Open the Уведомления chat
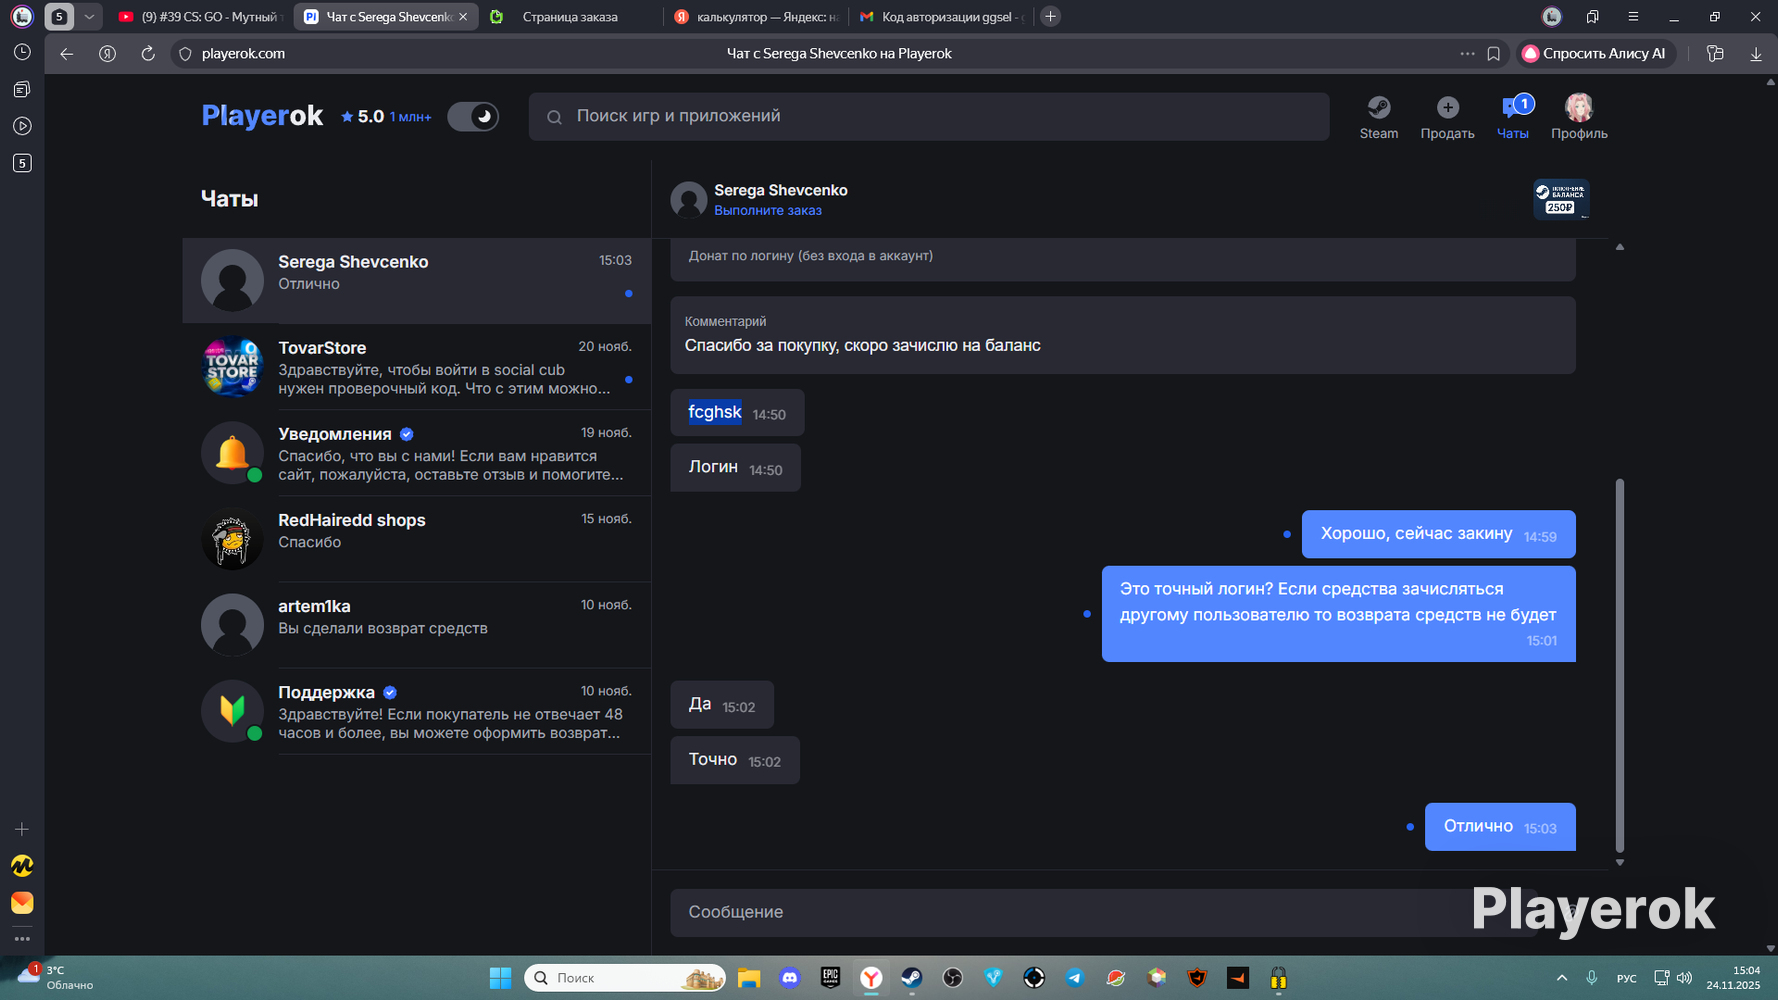This screenshot has width=1778, height=1000. [x=417, y=453]
